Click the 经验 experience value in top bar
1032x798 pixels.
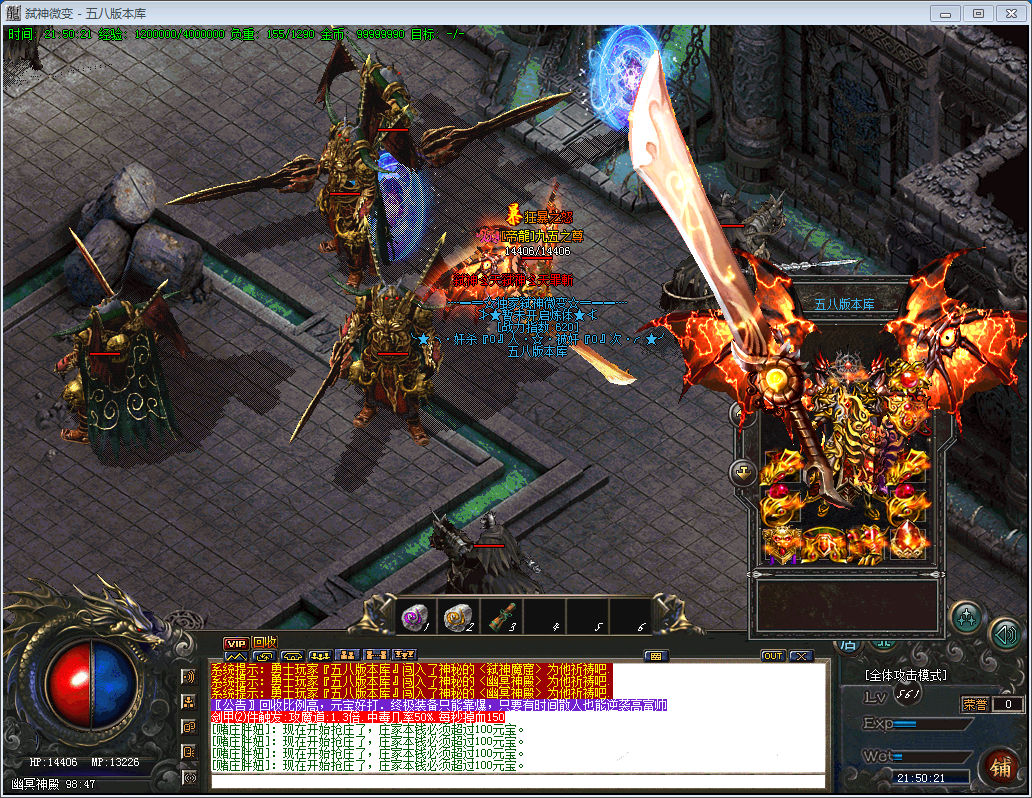click(161, 34)
